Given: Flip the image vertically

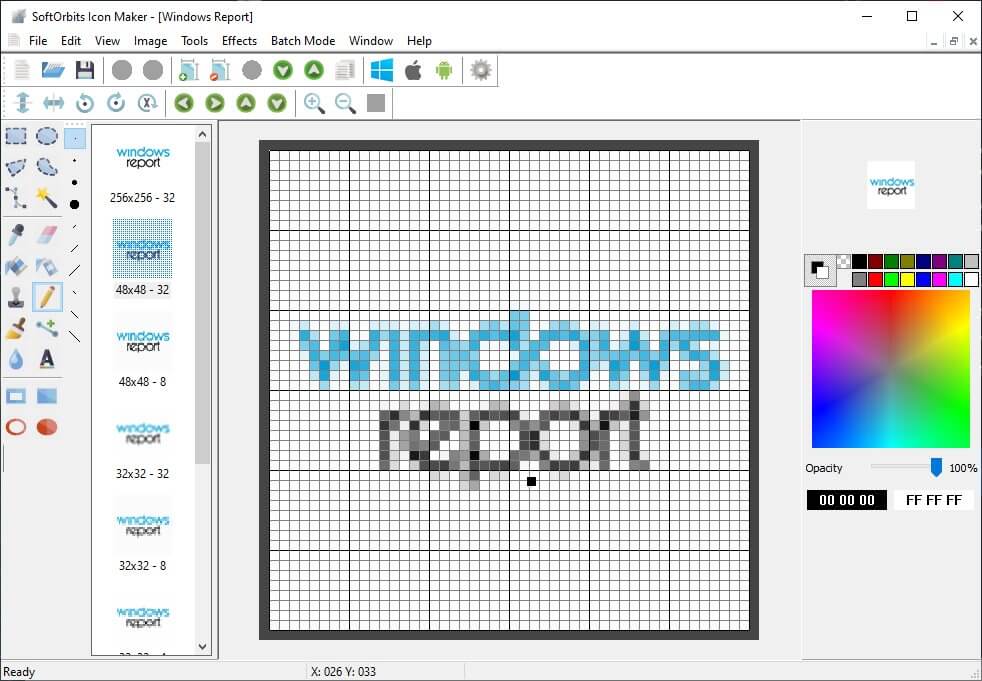Looking at the screenshot, I should [x=23, y=102].
